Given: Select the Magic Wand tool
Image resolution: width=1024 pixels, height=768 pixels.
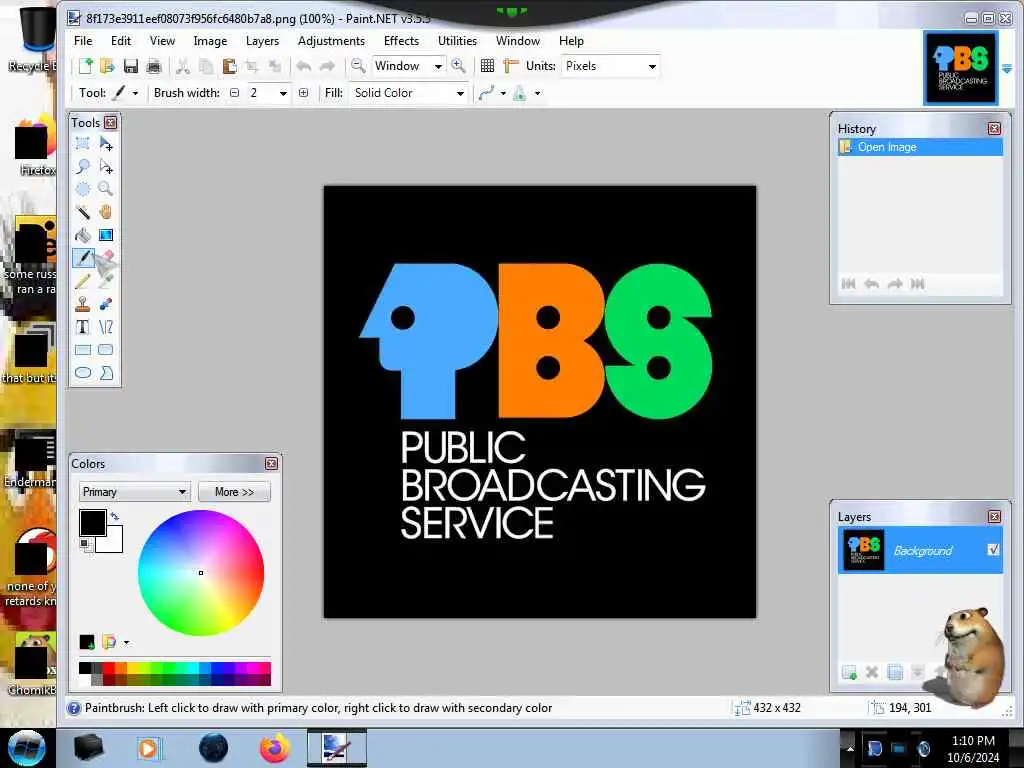Looking at the screenshot, I should pos(83,212).
